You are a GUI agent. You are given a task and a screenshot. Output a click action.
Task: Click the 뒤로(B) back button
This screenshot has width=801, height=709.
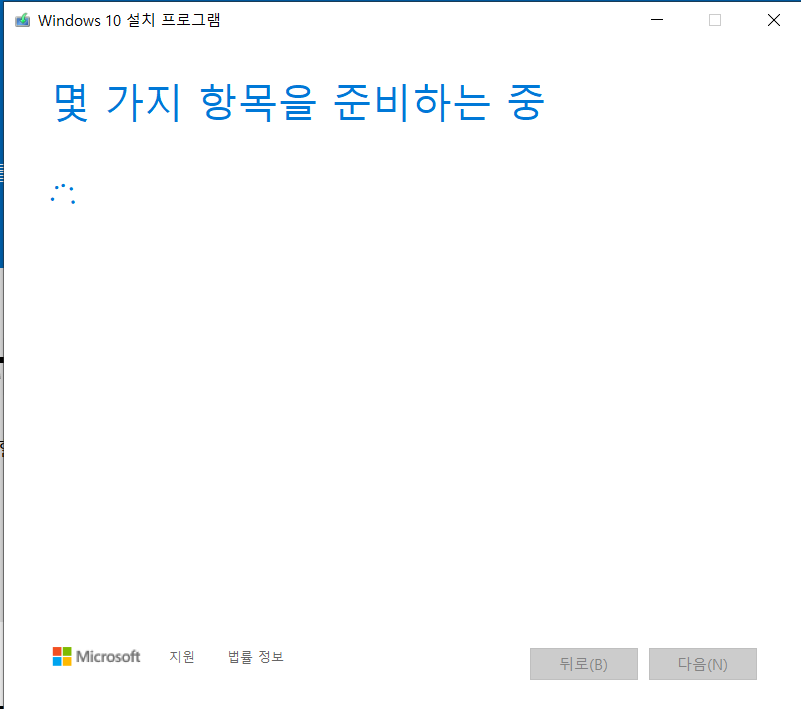[x=584, y=664]
